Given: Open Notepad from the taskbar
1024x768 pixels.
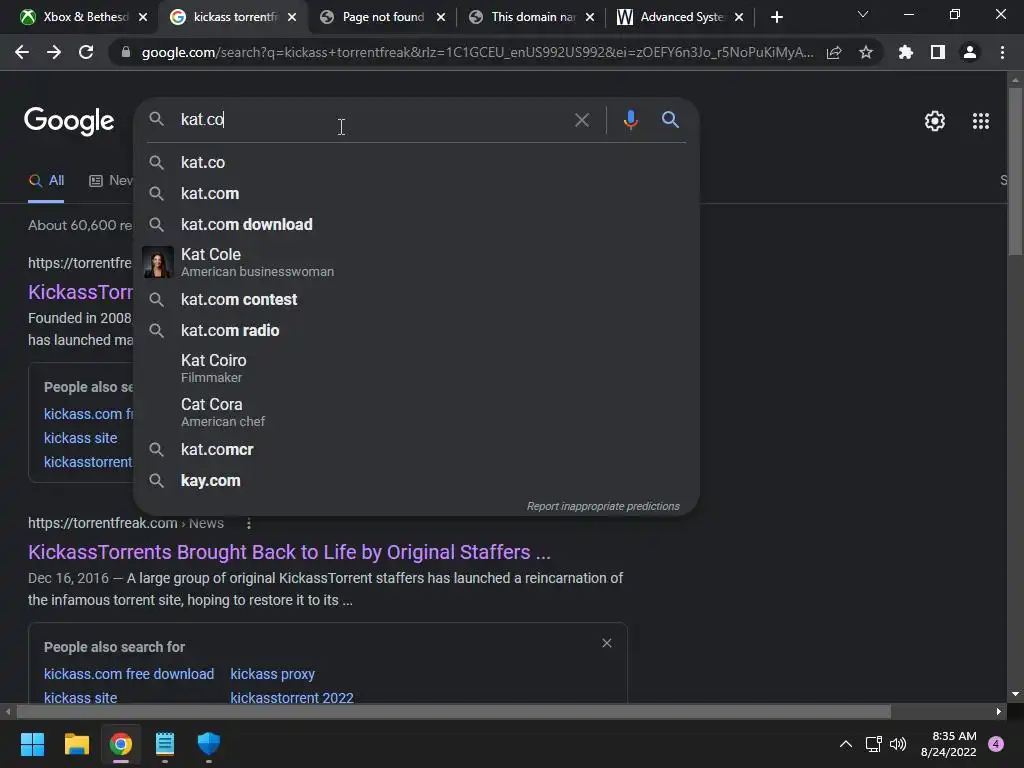Looking at the screenshot, I should pyautogui.click(x=165, y=744).
